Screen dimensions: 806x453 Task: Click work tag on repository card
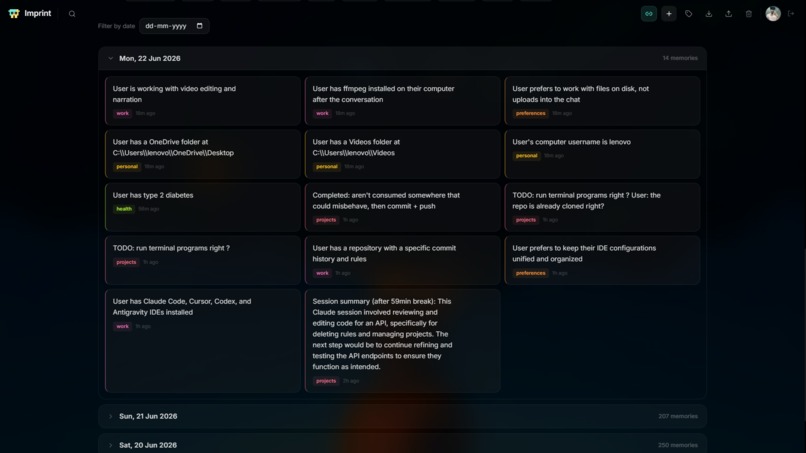coord(322,273)
